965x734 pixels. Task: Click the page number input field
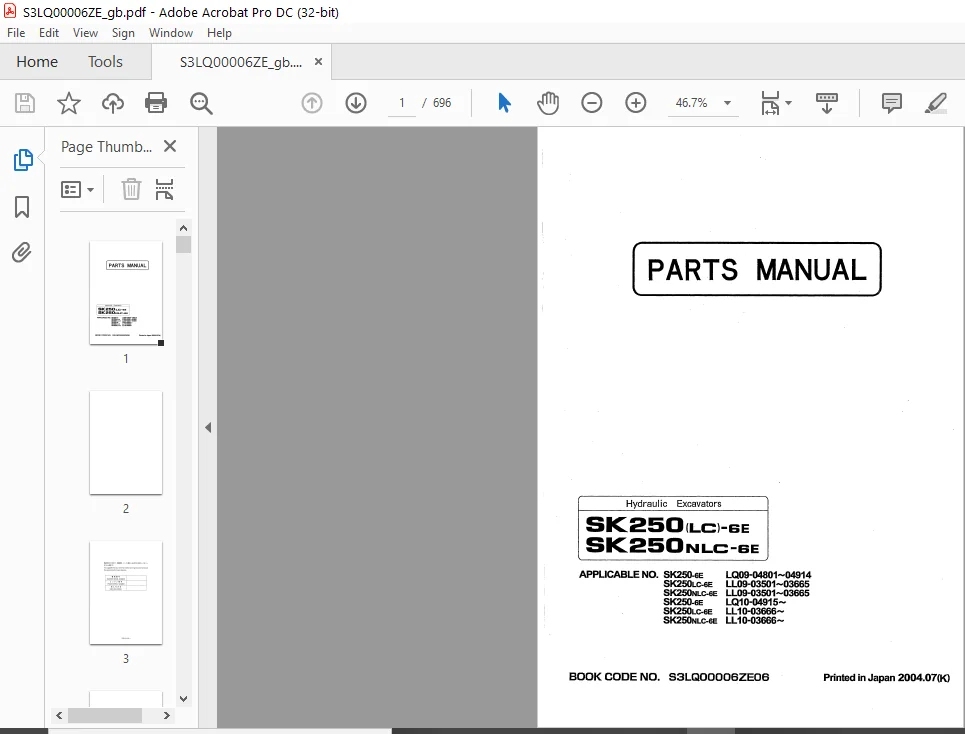[402, 103]
